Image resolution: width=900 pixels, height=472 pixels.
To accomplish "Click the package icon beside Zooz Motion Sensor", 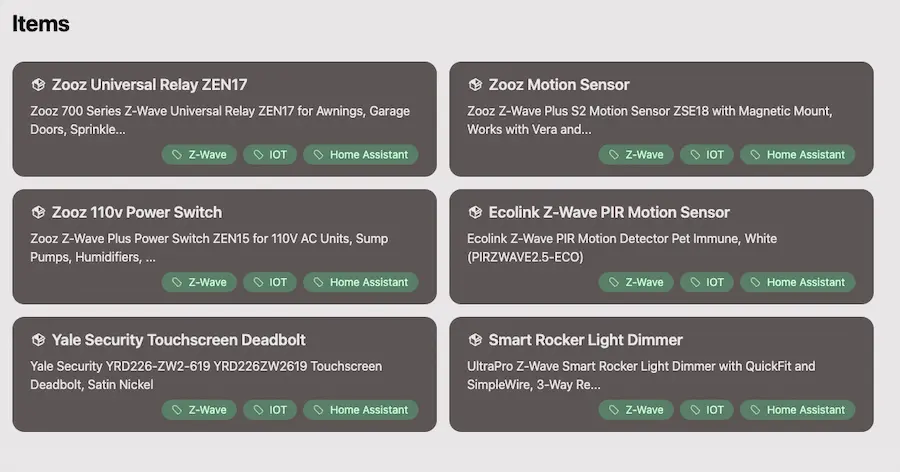I will point(475,85).
